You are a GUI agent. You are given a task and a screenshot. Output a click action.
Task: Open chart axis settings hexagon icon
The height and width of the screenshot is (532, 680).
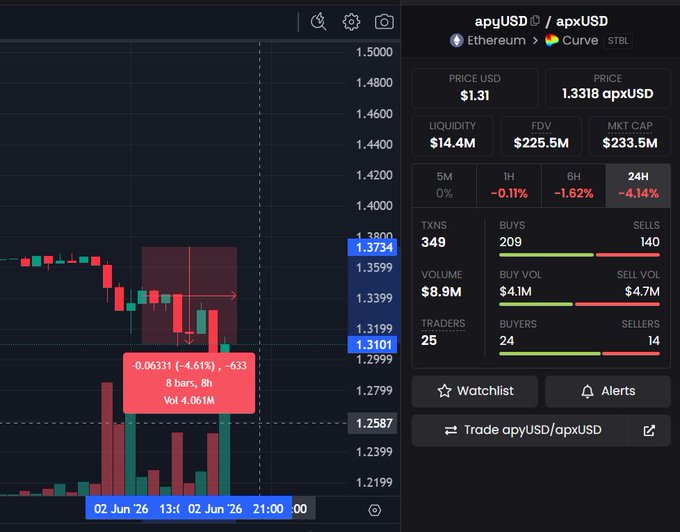tap(375, 510)
